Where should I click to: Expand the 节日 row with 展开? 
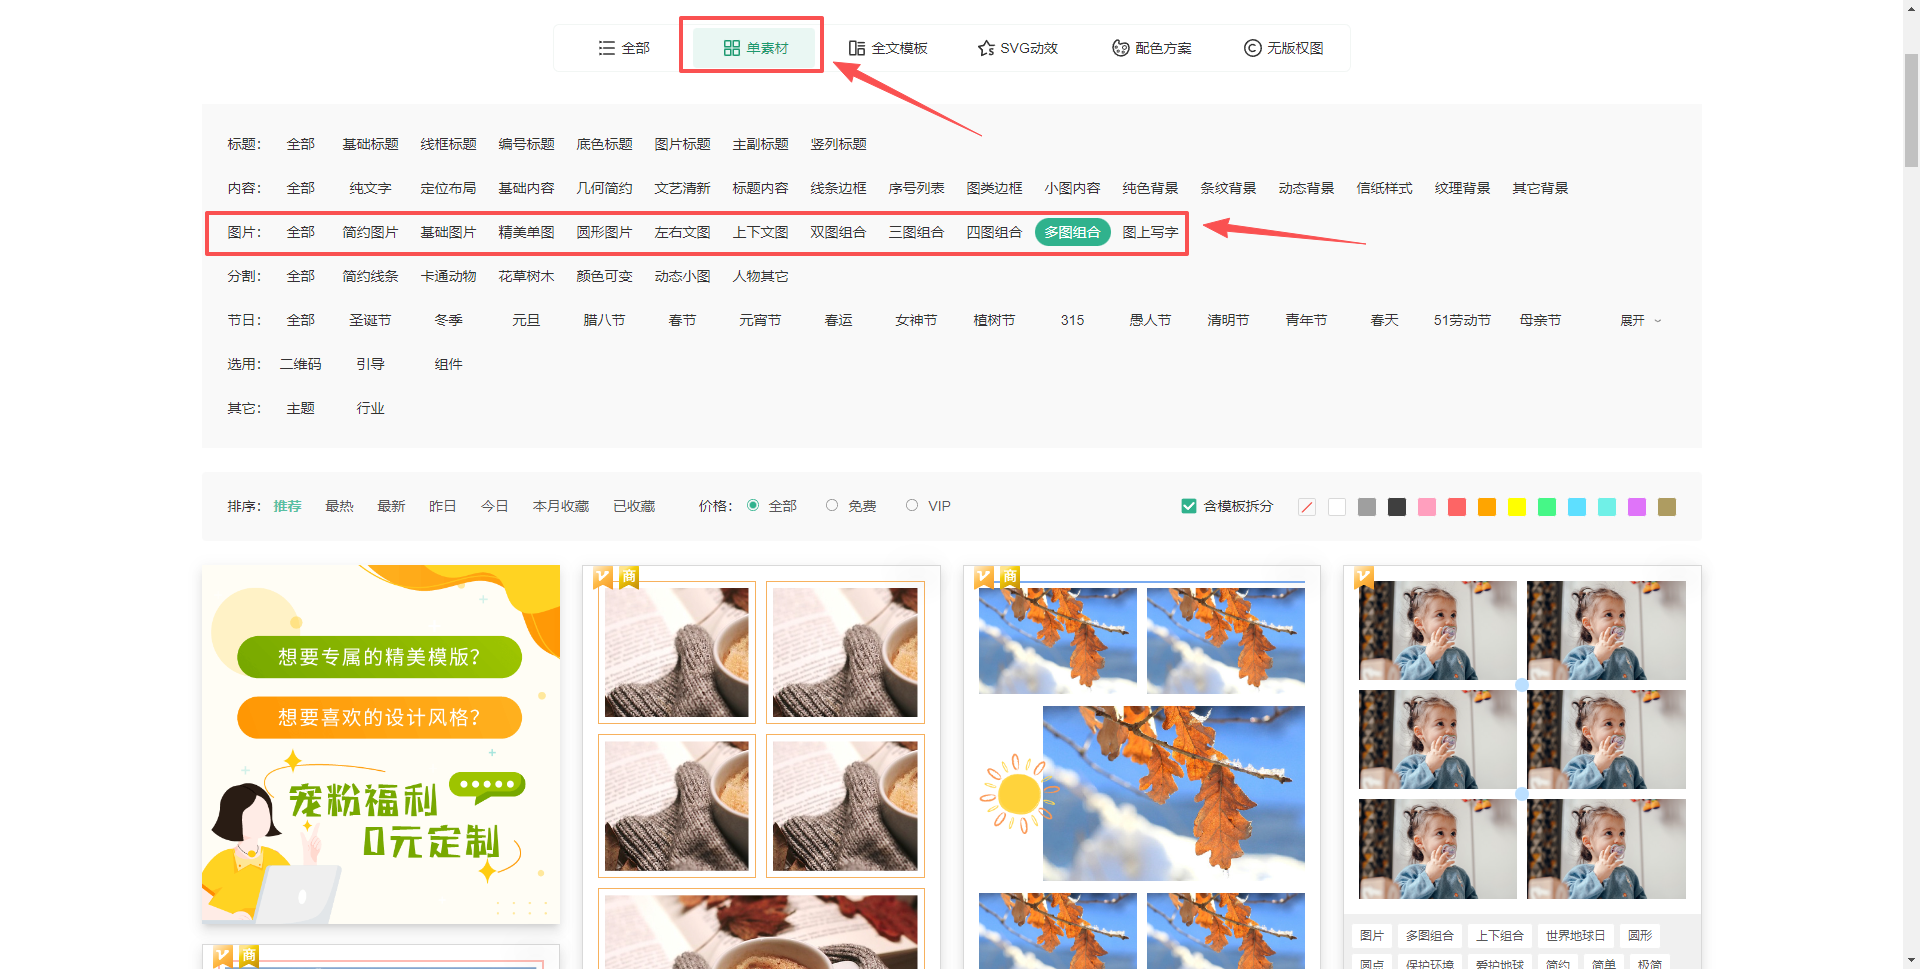1639,320
